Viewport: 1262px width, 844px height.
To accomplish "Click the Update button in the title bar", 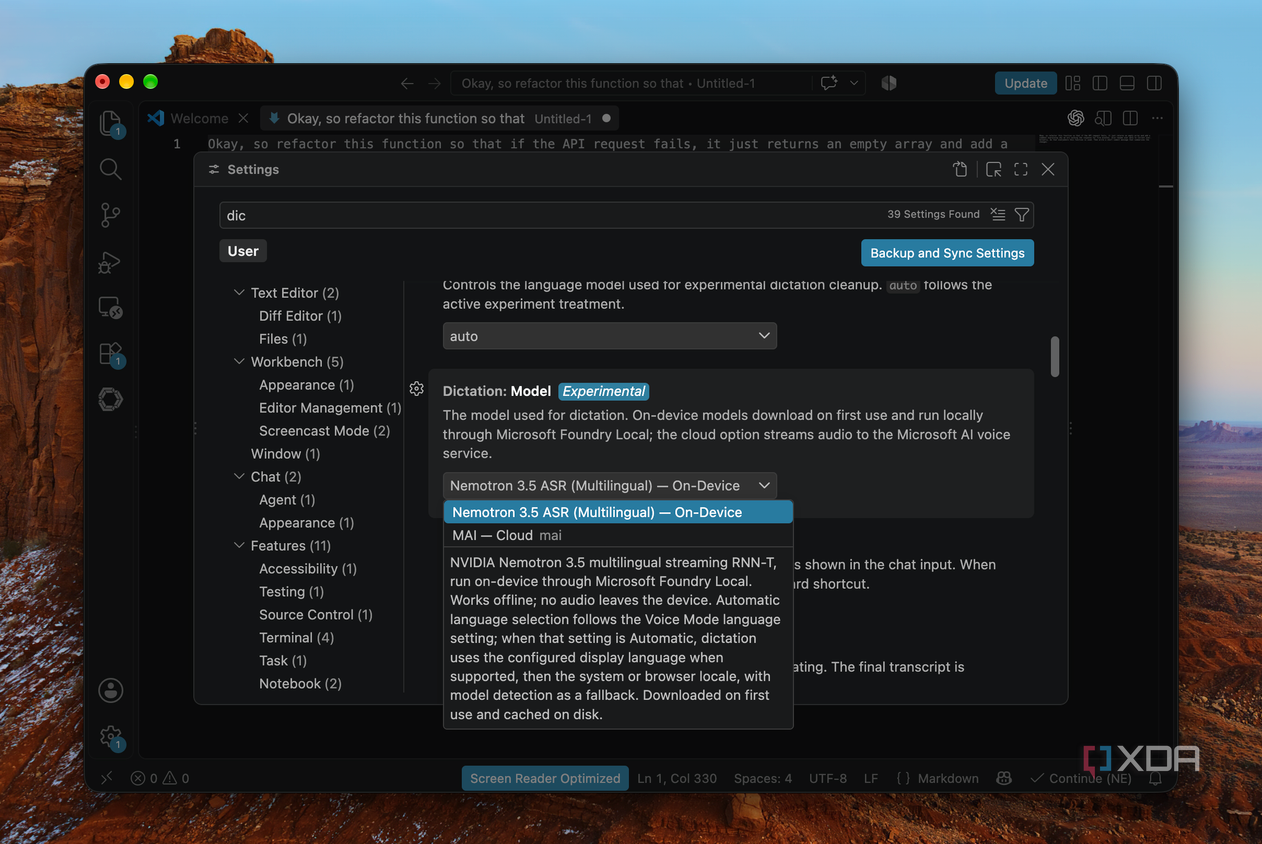I will coord(1026,83).
